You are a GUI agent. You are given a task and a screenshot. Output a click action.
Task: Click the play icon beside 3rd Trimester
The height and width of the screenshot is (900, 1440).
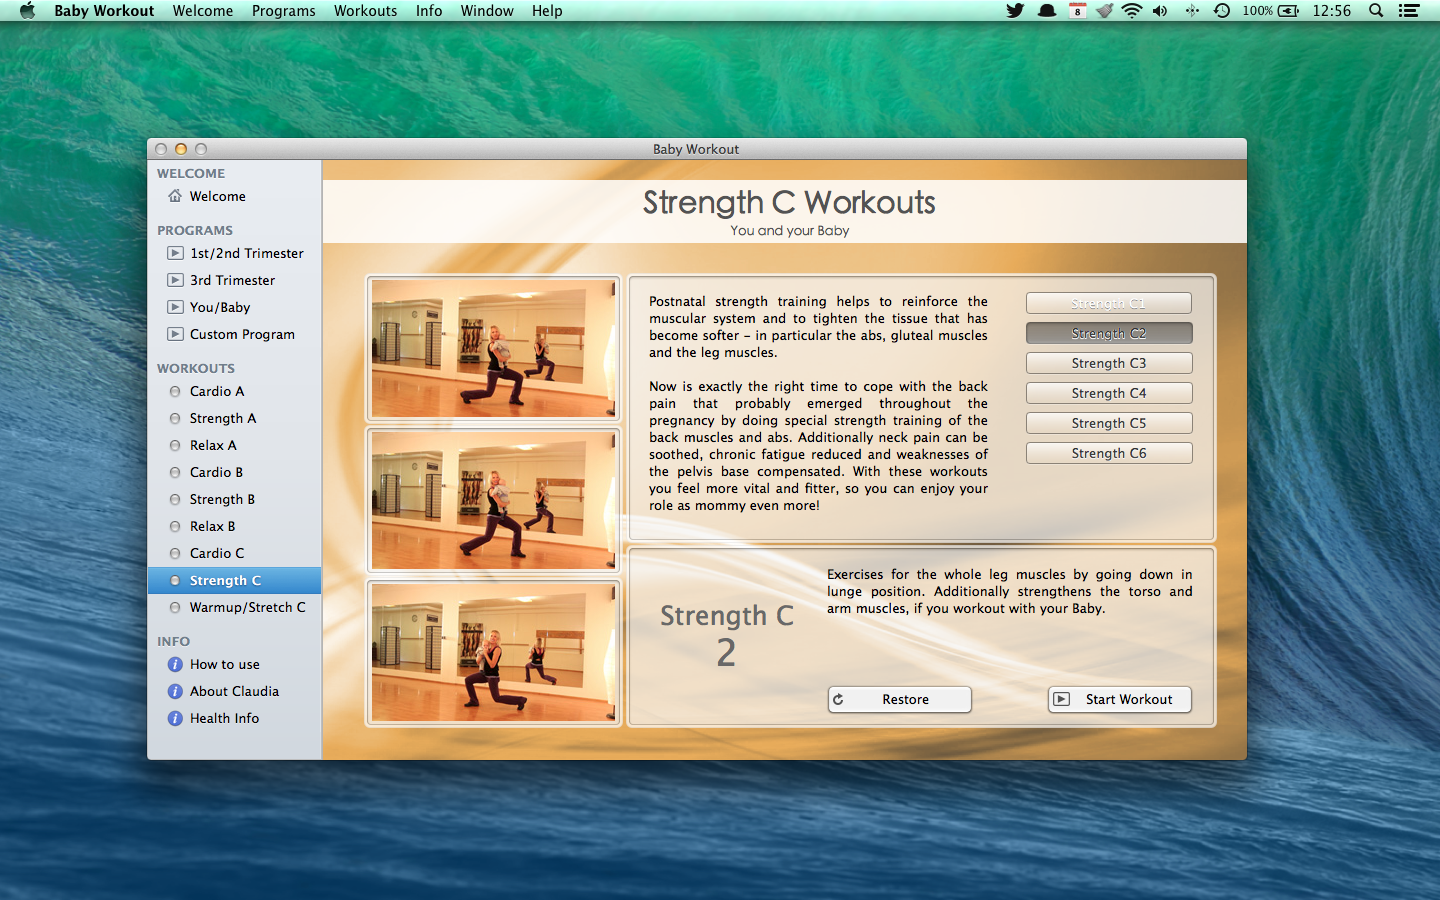tap(175, 280)
